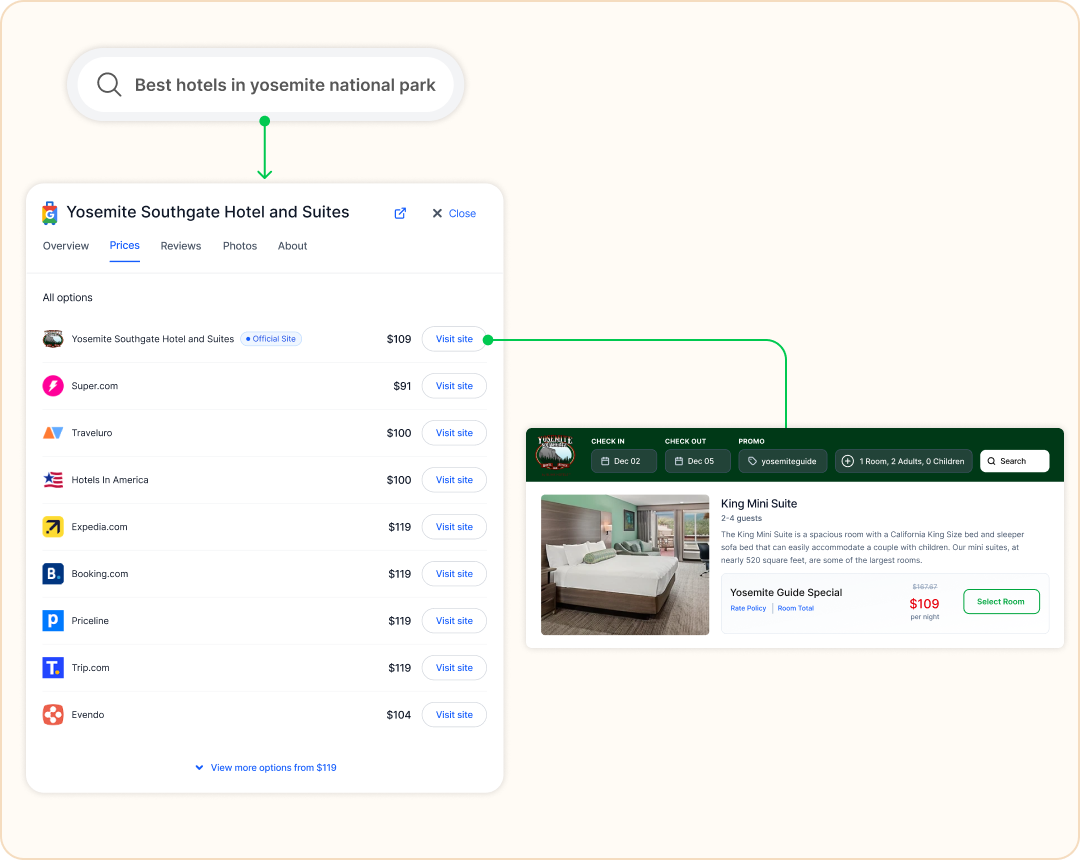Click the Evendo red logo
Viewport: 1080px width, 860px height.
(53, 715)
